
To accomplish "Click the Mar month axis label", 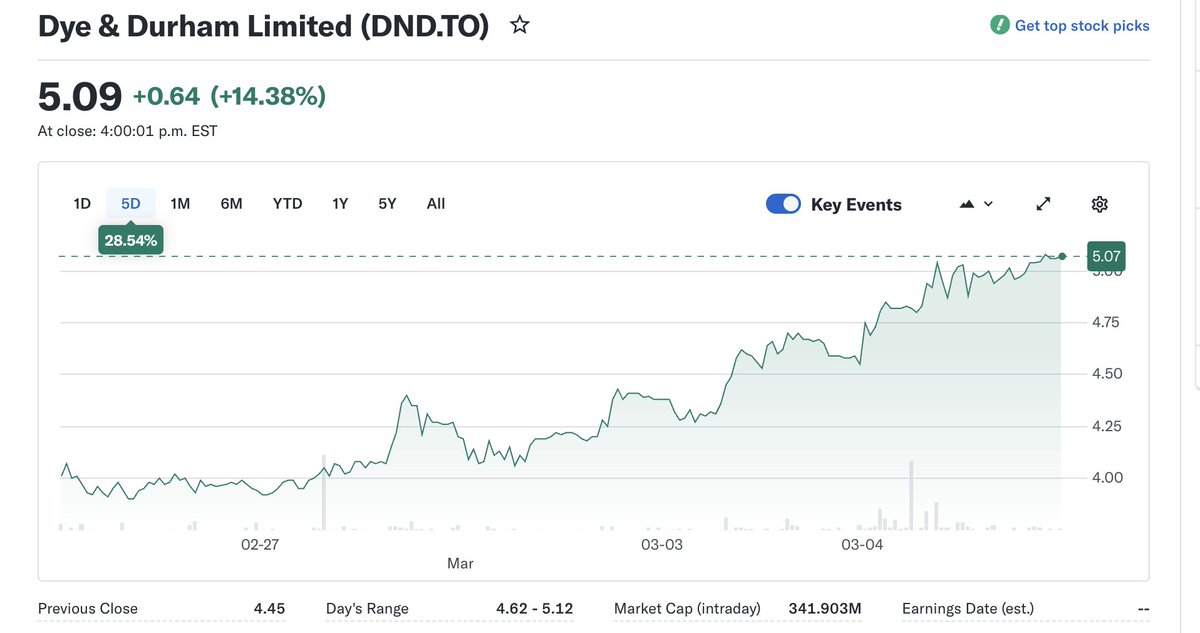I will point(460,564).
